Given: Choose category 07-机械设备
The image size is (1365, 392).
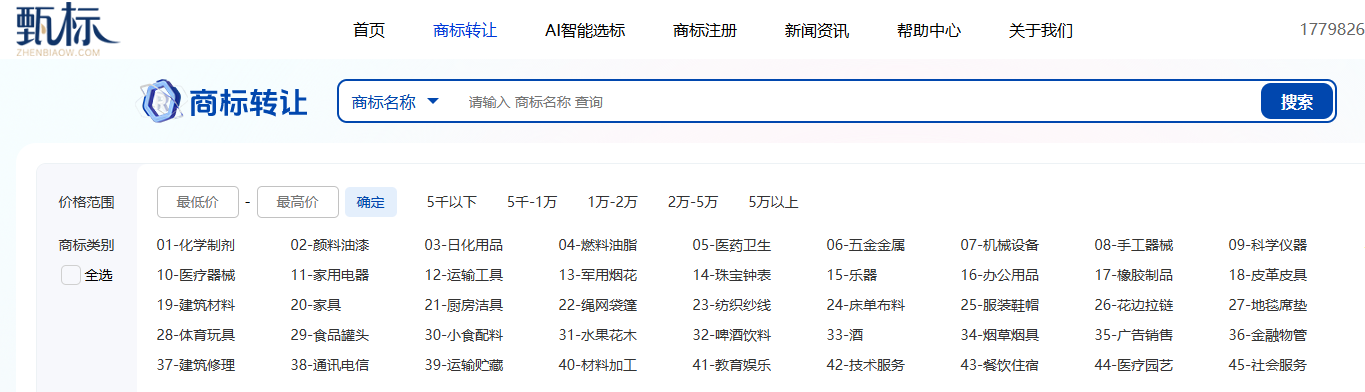Looking at the screenshot, I should click(1000, 245).
